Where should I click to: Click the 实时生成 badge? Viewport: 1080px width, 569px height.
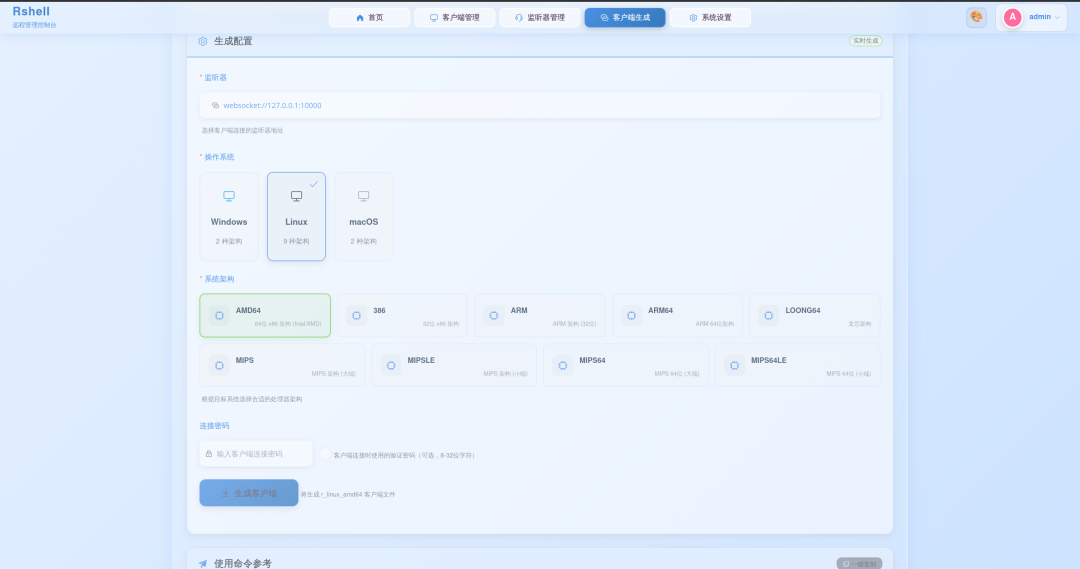click(x=865, y=41)
